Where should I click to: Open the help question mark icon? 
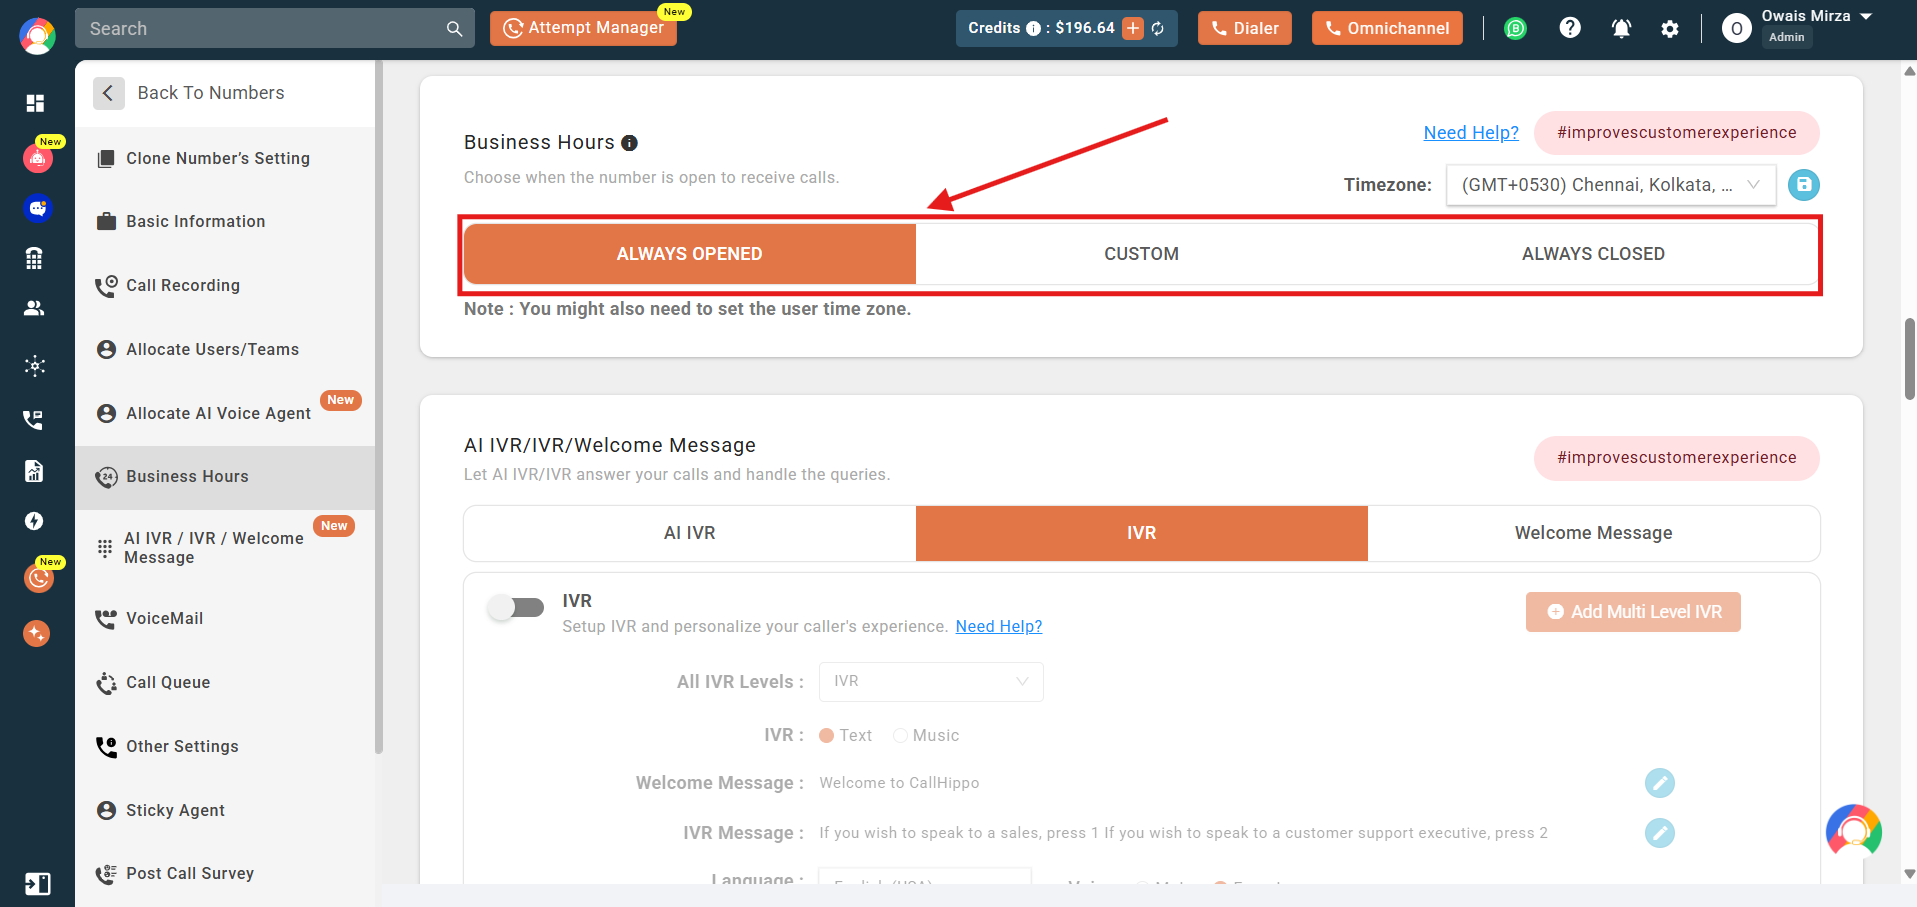[x=1570, y=28]
